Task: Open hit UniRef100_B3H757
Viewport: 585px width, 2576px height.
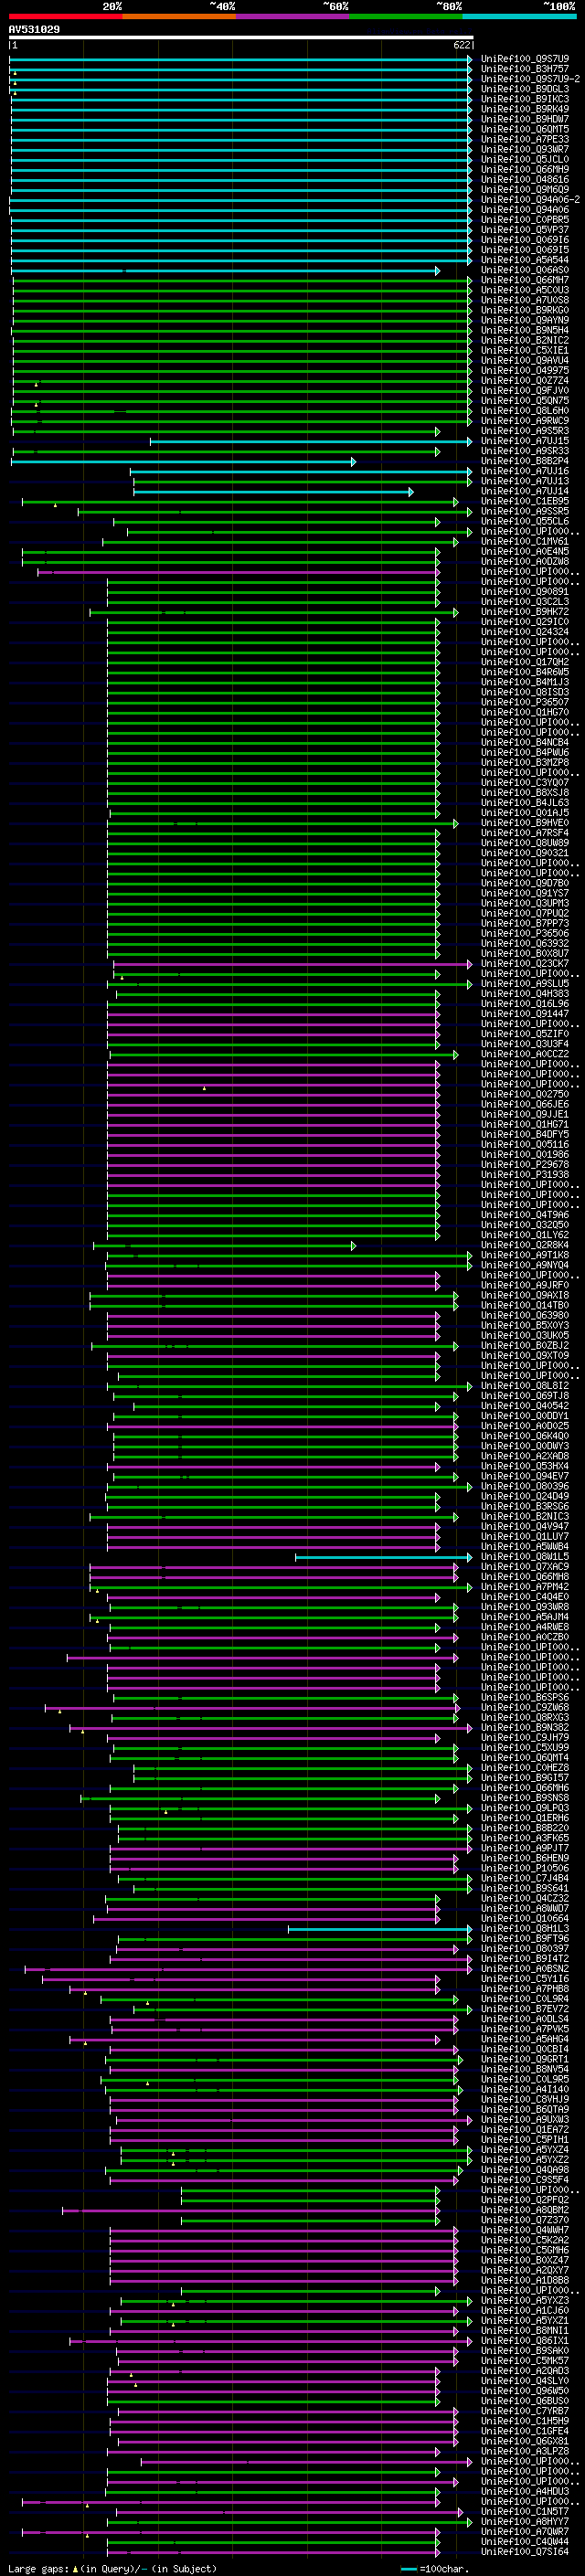Action: [x=525, y=69]
